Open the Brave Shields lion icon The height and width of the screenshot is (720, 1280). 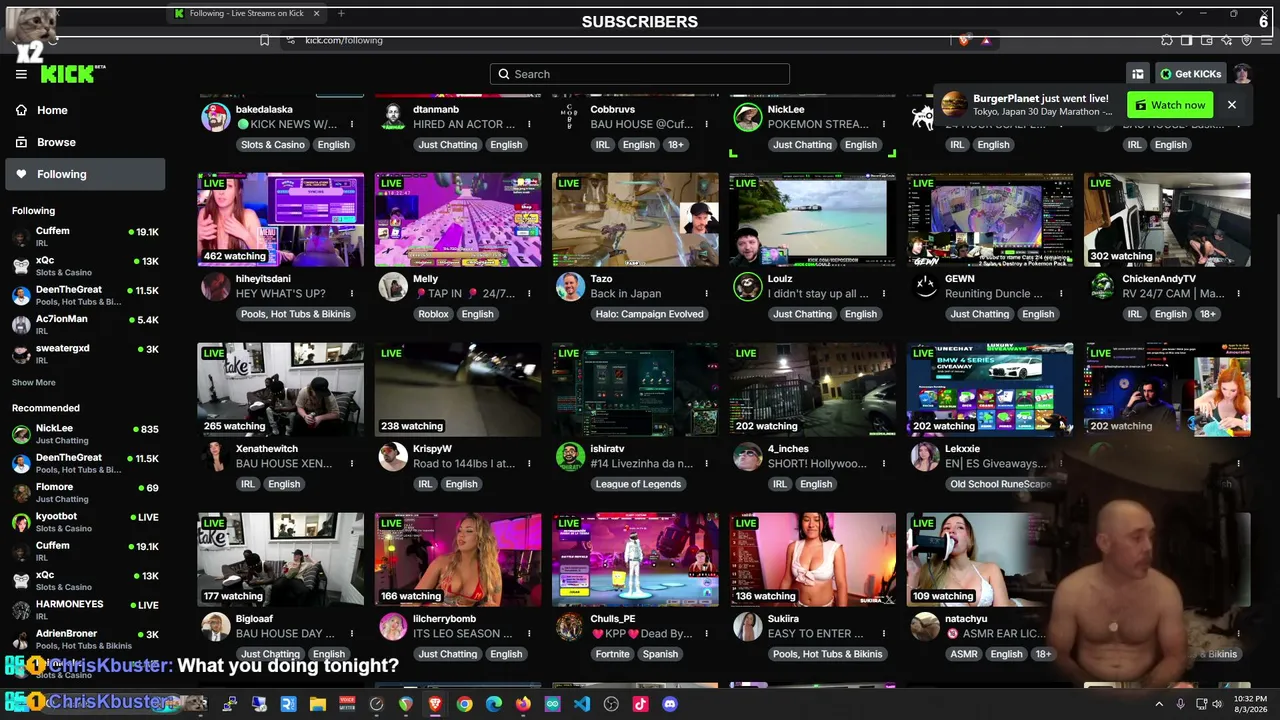point(963,40)
